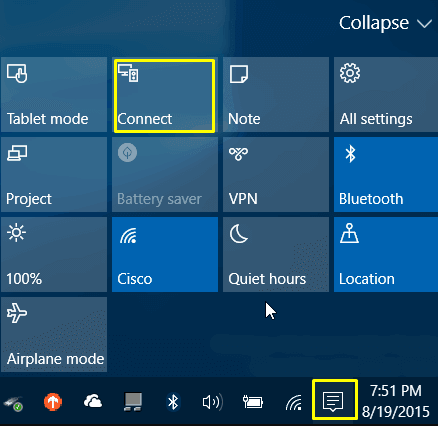Collapse the quick actions panel
Screen dimensions: 438x426
pos(385,23)
